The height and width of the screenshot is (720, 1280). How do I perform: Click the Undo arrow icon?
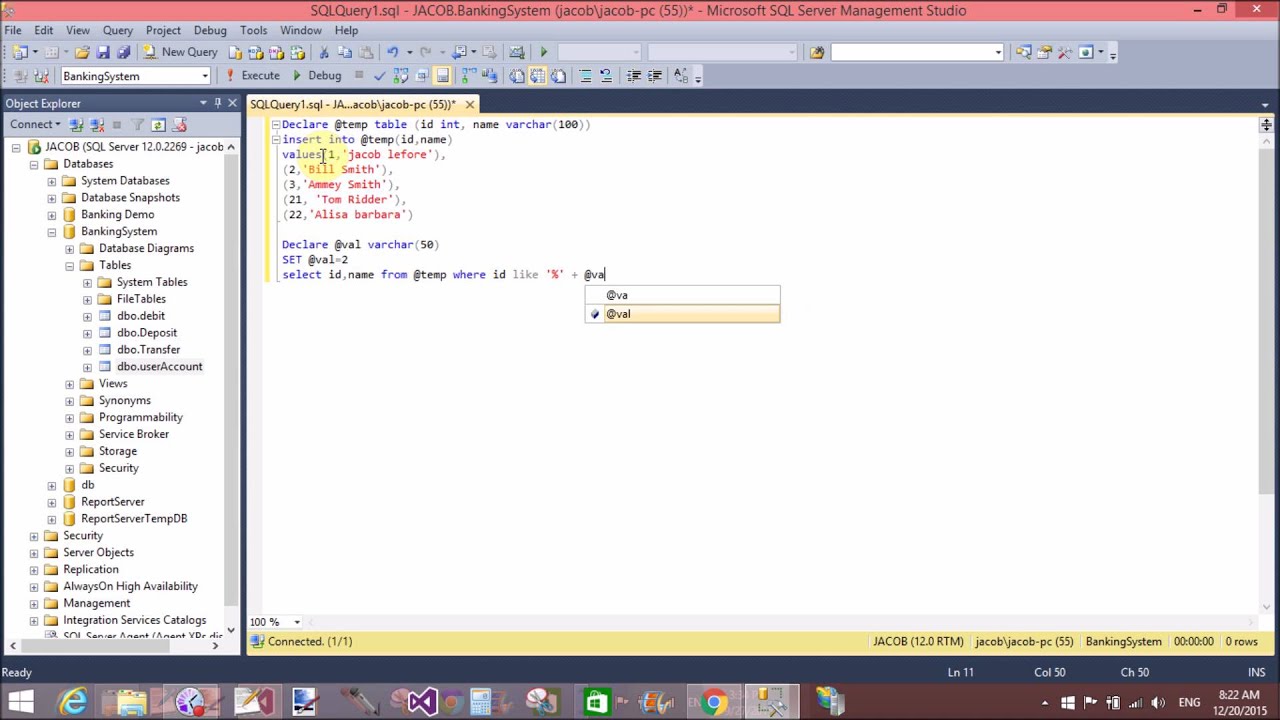(392, 52)
